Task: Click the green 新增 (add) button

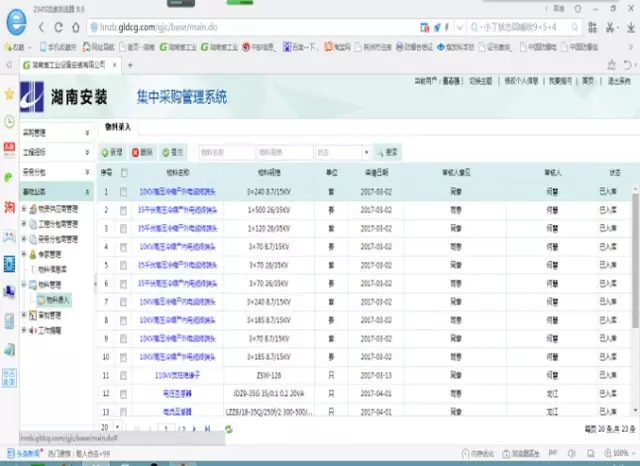Action: tap(112, 152)
